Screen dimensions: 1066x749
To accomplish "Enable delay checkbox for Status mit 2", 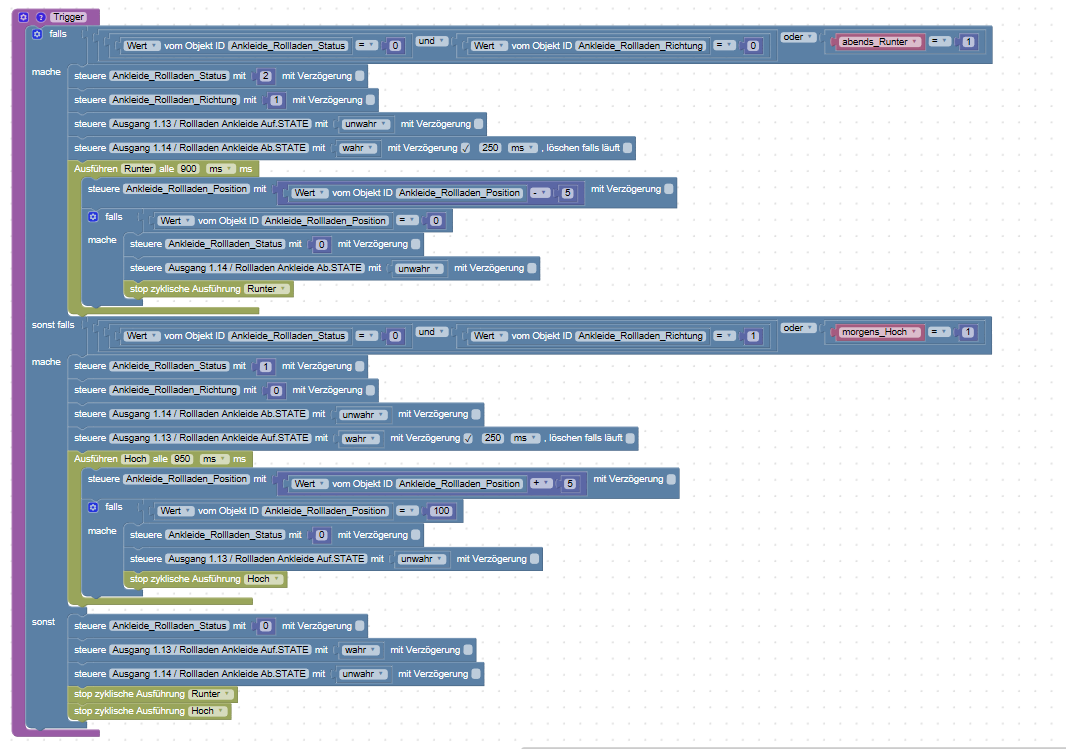I will [360, 75].
